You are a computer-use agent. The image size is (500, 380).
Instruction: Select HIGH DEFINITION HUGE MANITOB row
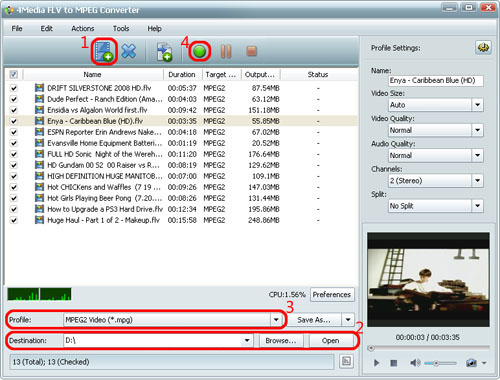pyautogui.click(x=182, y=176)
